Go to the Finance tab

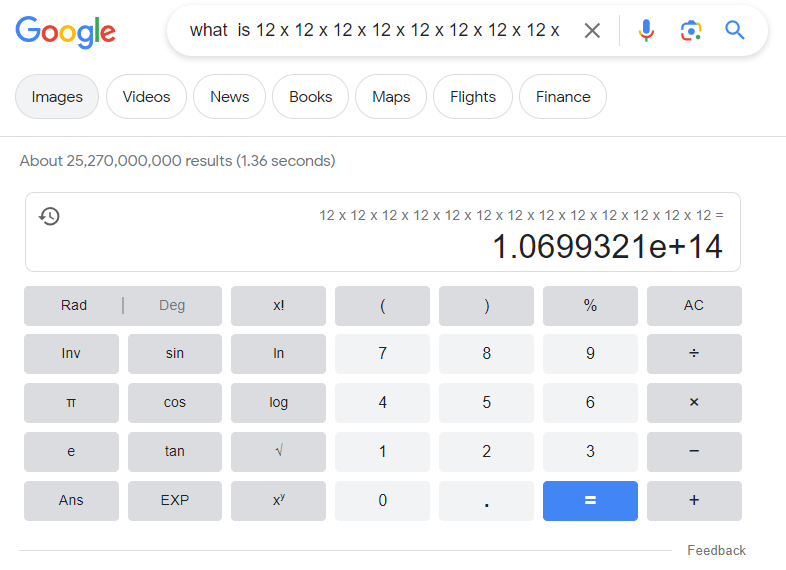pyautogui.click(x=563, y=97)
